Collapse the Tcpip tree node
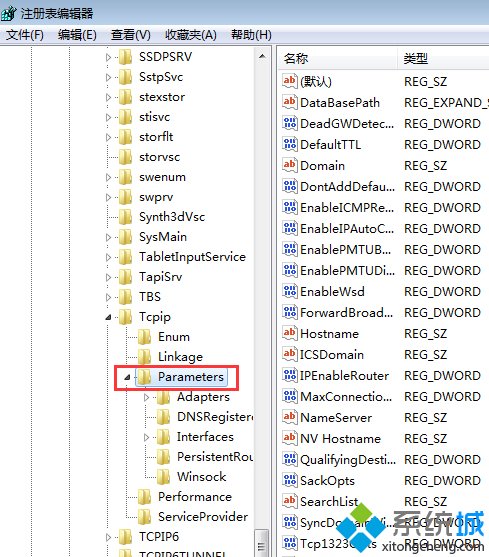489x557 pixels. 108,317
